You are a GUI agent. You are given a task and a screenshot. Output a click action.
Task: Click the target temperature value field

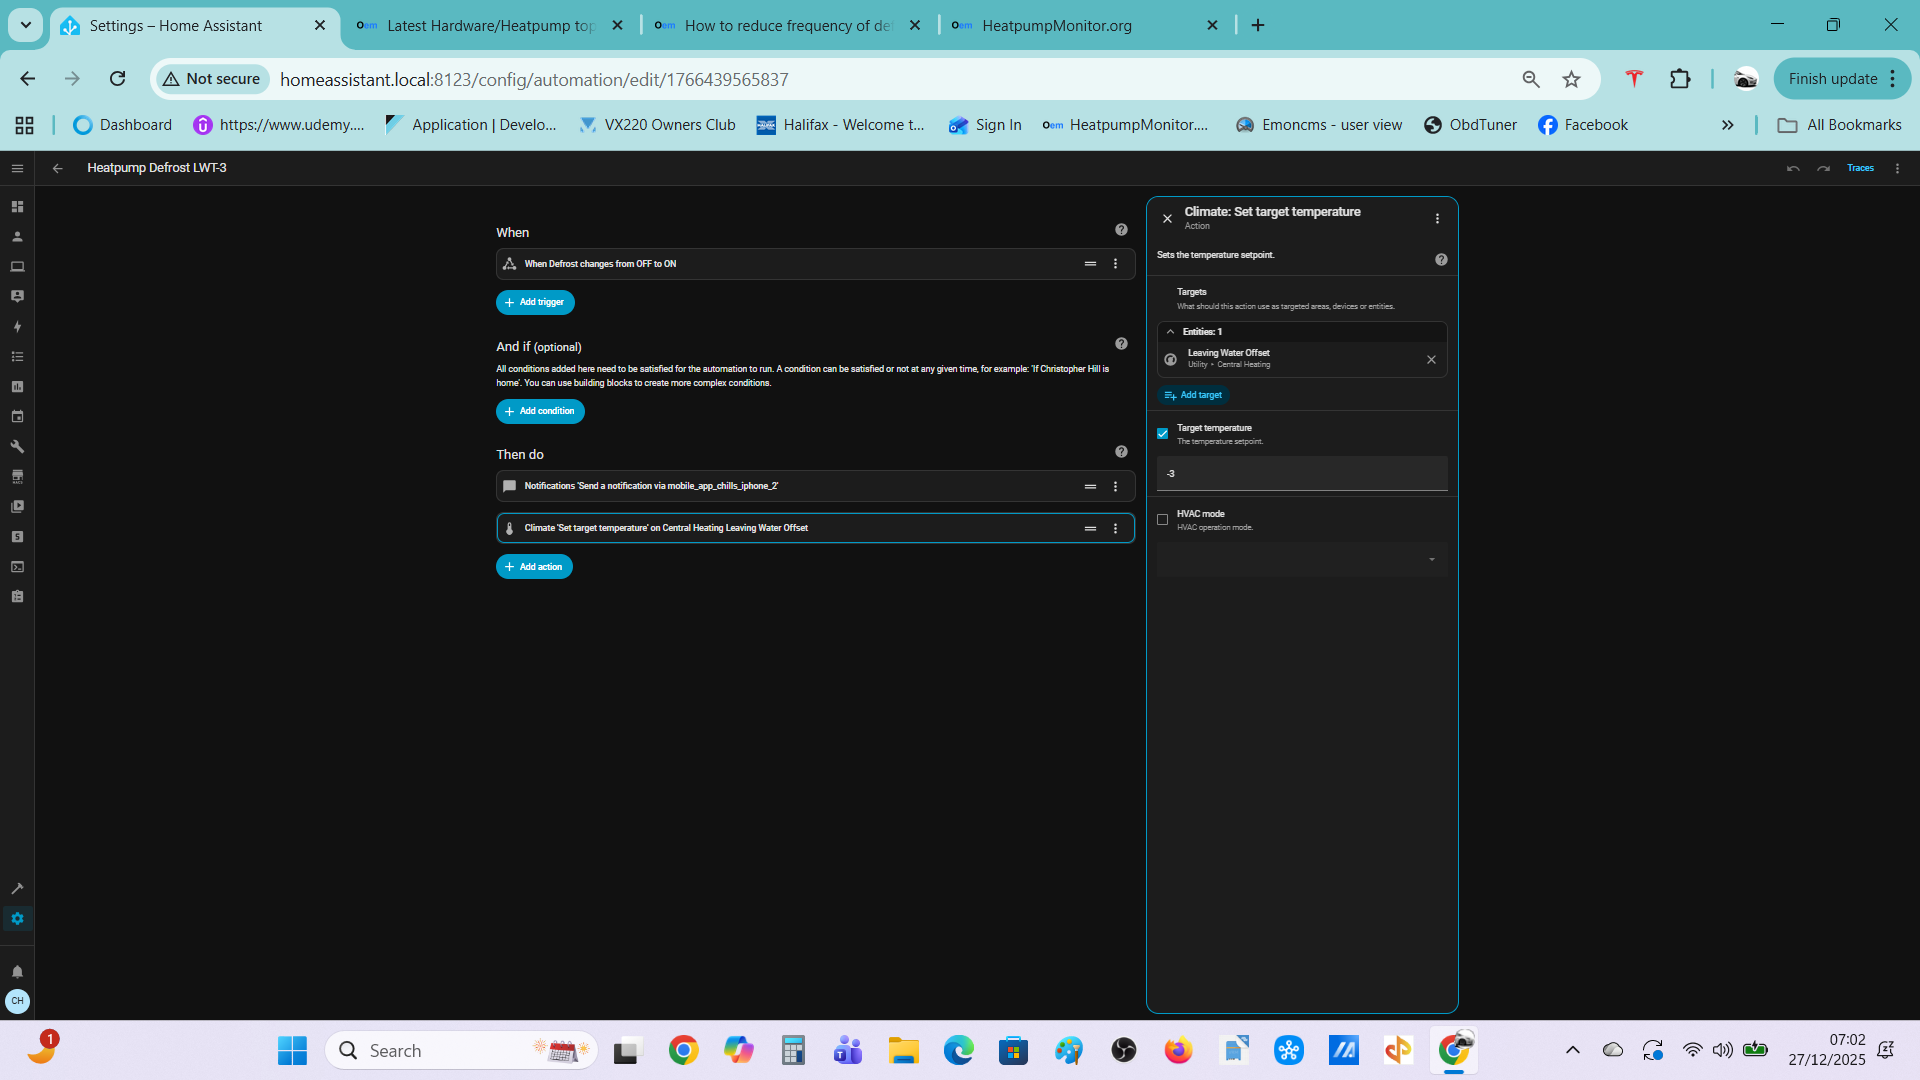click(x=1302, y=474)
